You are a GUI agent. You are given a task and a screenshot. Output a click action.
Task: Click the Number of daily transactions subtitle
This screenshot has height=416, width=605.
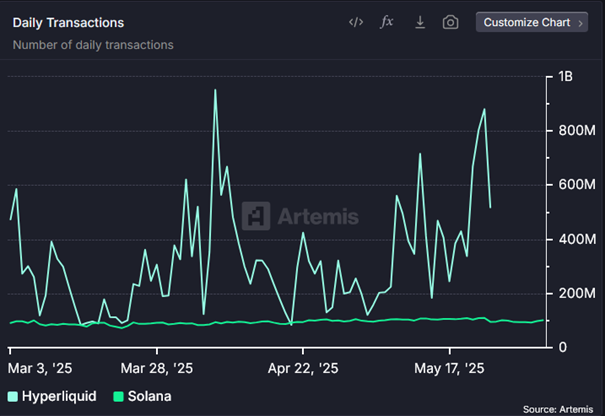[x=93, y=45]
